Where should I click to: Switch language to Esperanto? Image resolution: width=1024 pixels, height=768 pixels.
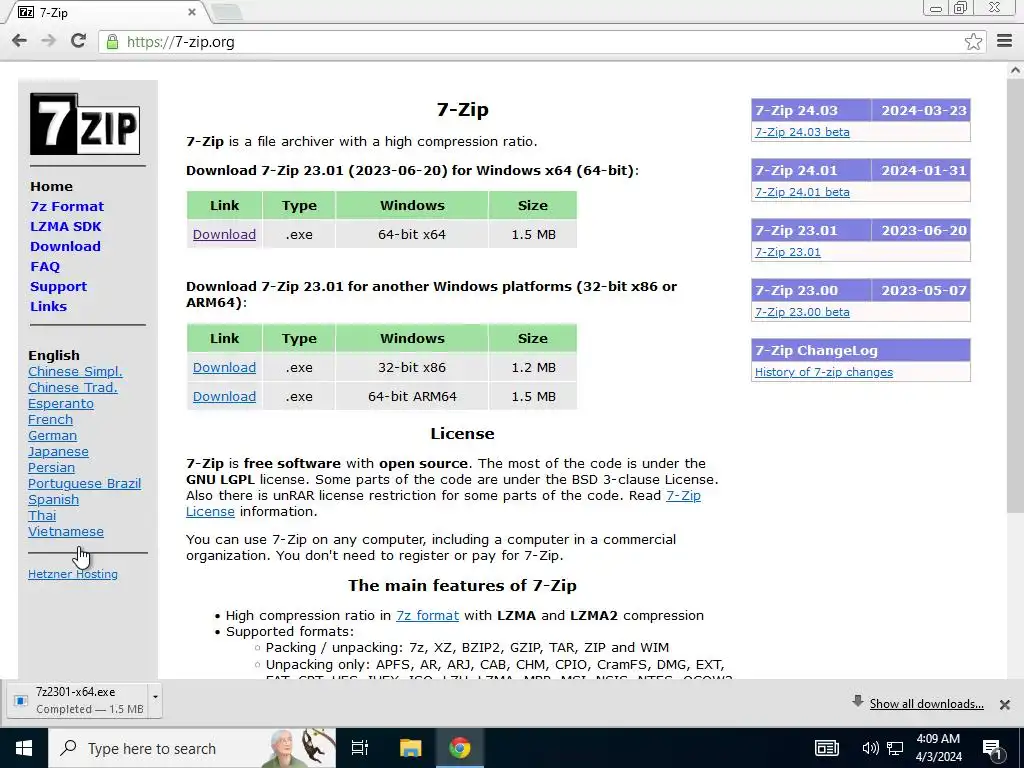pyautogui.click(x=61, y=404)
